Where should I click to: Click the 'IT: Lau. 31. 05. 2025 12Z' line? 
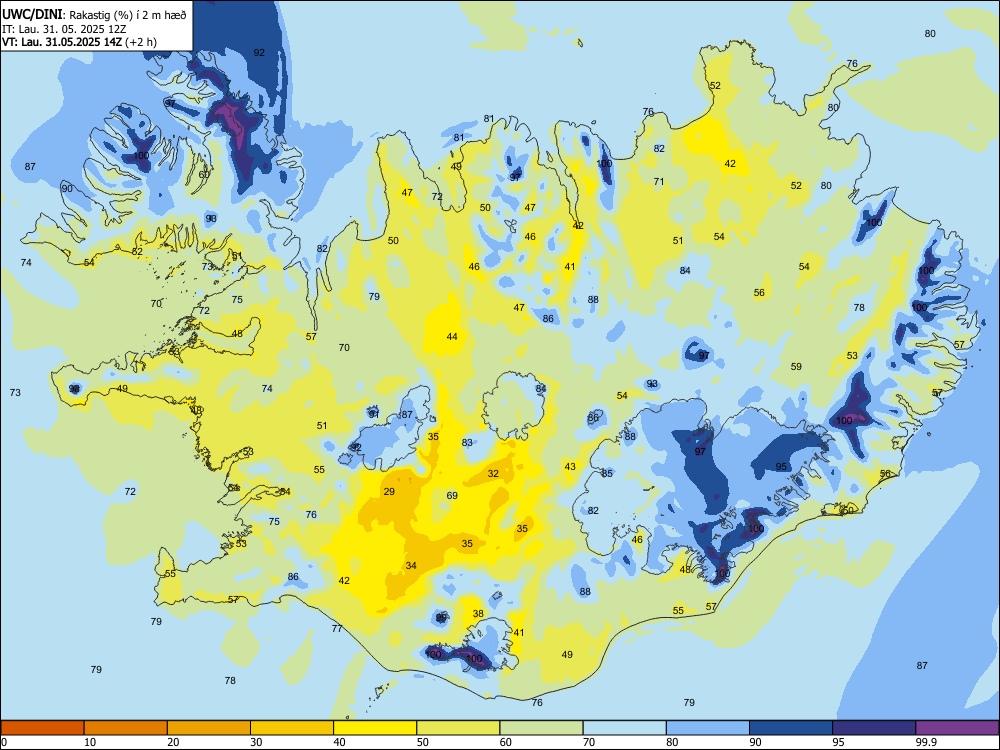point(64,29)
